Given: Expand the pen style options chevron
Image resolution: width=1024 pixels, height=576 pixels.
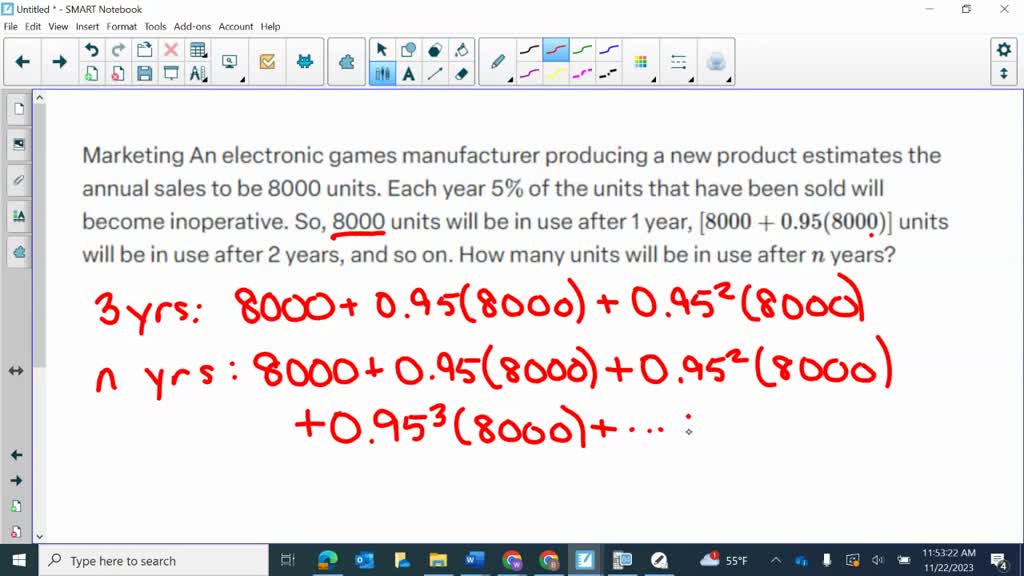Looking at the screenshot, I should [510, 80].
